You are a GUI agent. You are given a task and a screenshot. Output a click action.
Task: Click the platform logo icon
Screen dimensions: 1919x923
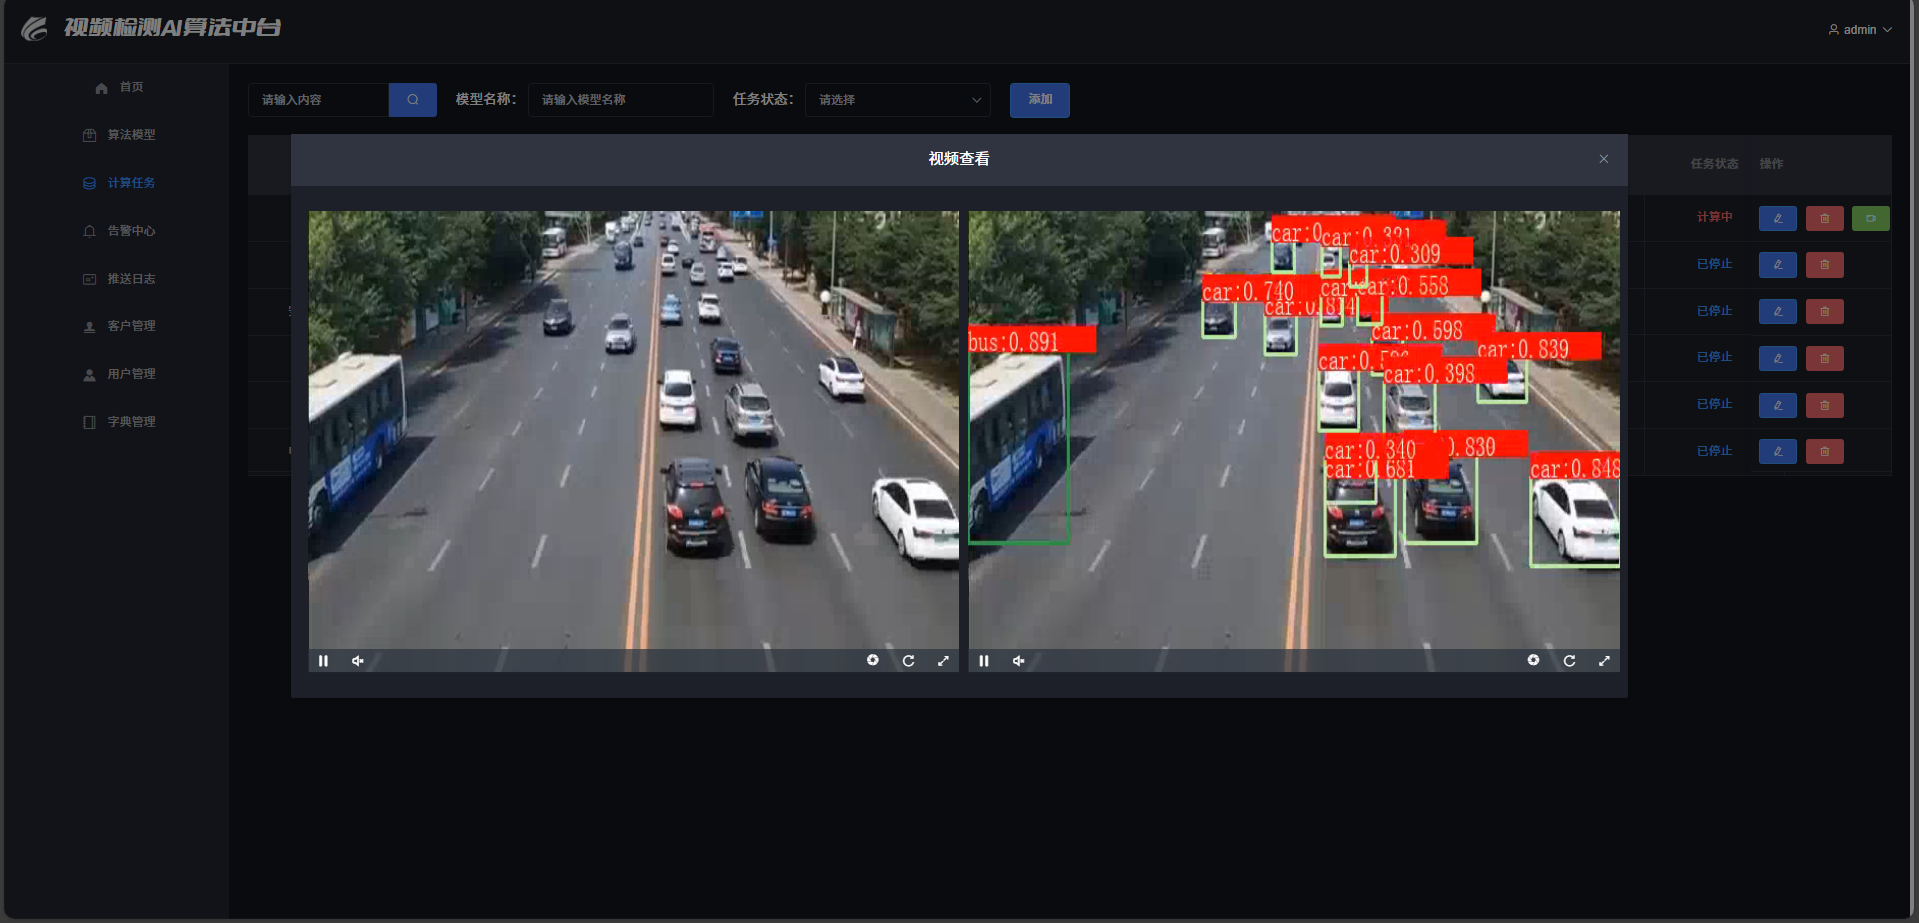coord(35,28)
